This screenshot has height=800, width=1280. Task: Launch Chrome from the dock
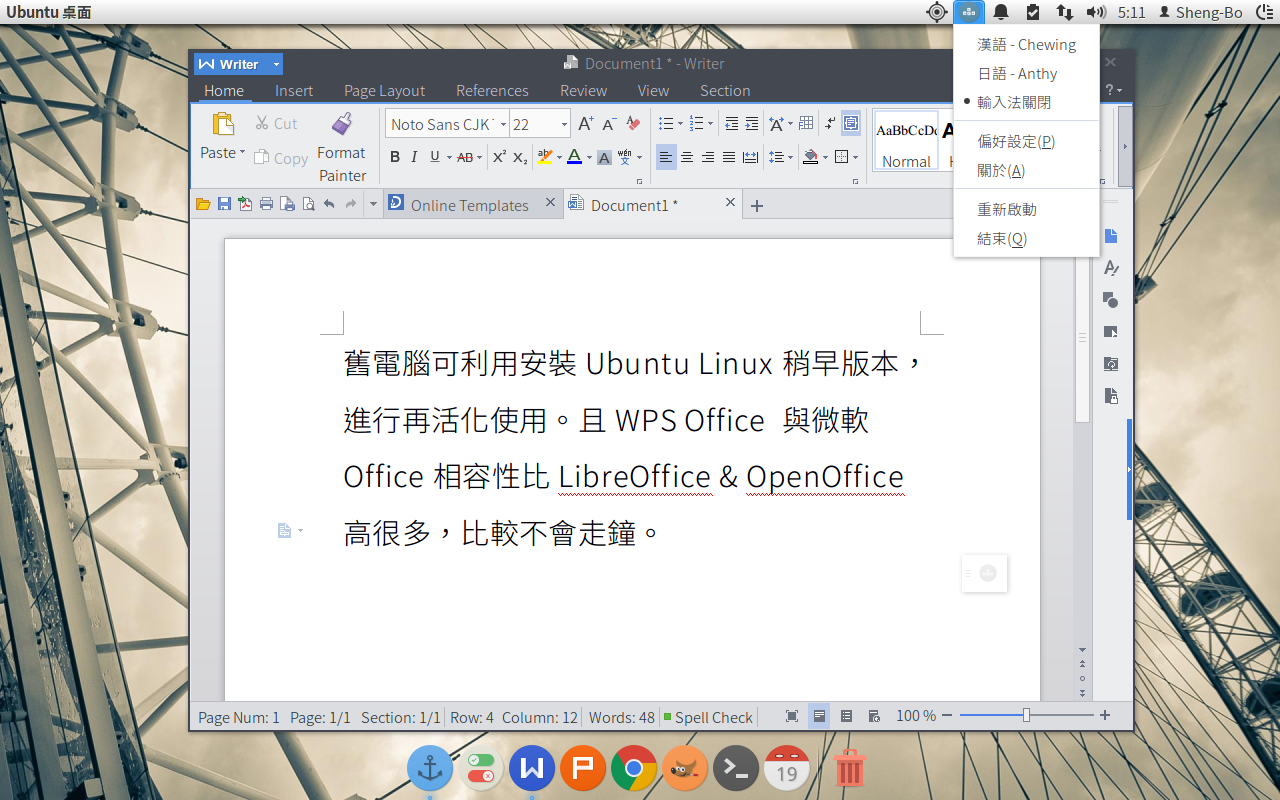(634, 768)
